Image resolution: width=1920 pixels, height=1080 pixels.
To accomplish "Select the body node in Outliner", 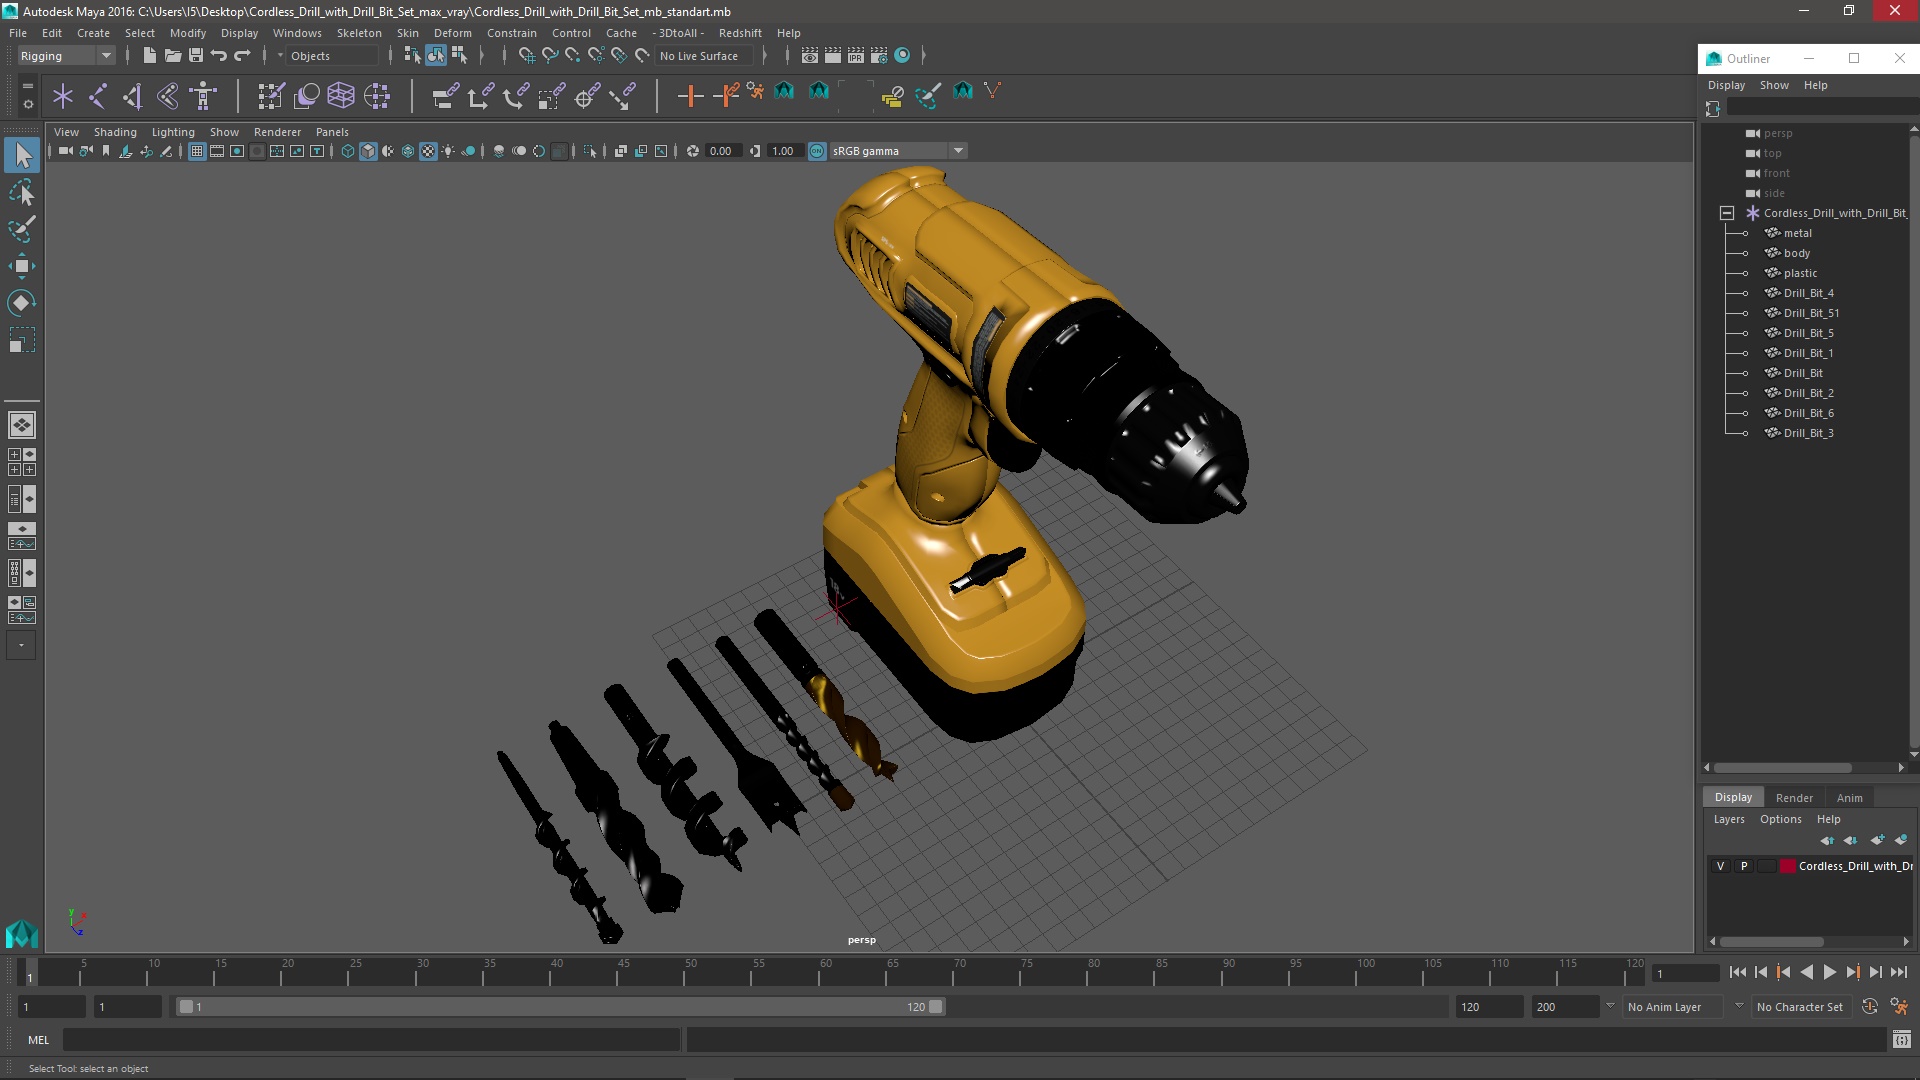I will click(x=1796, y=253).
